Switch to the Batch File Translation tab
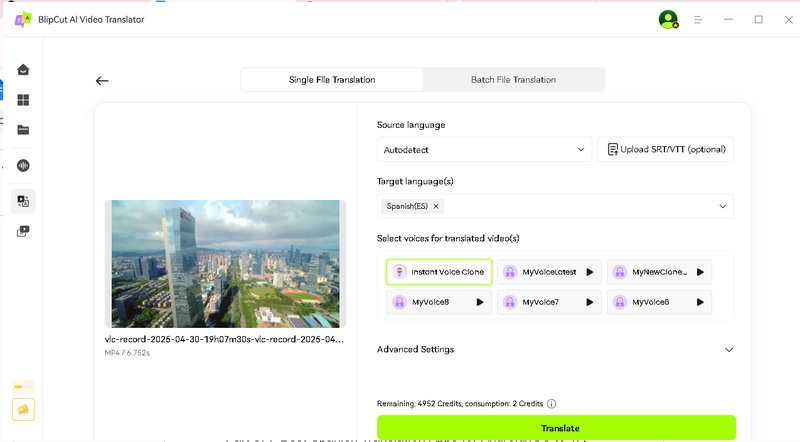This screenshot has height=442, width=800. pyautogui.click(x=513, y=80)
